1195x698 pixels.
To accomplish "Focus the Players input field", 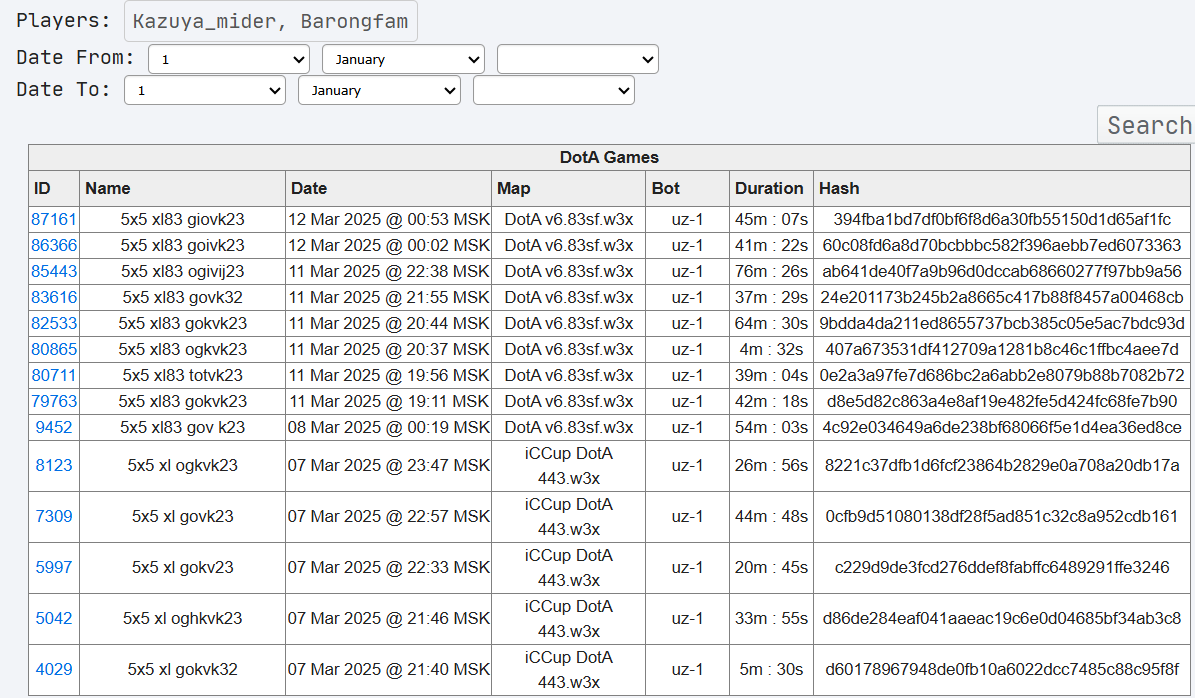I will coord(271,21).
